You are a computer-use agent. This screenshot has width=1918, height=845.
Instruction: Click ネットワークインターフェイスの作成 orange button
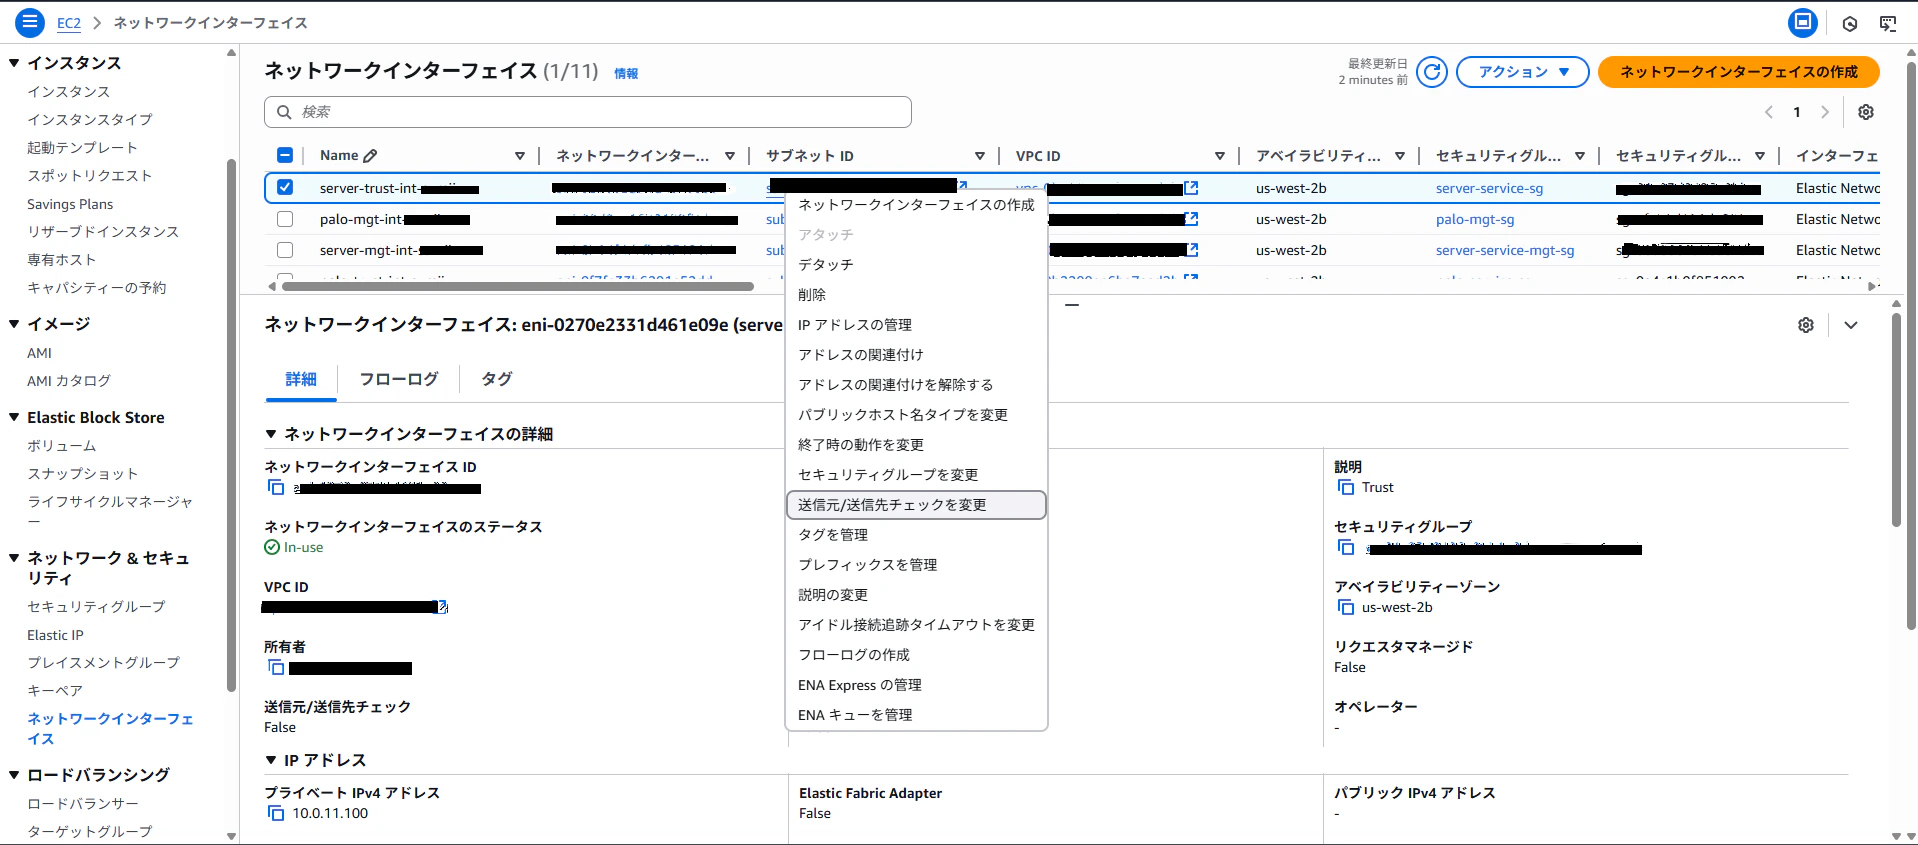(1739, 72)
